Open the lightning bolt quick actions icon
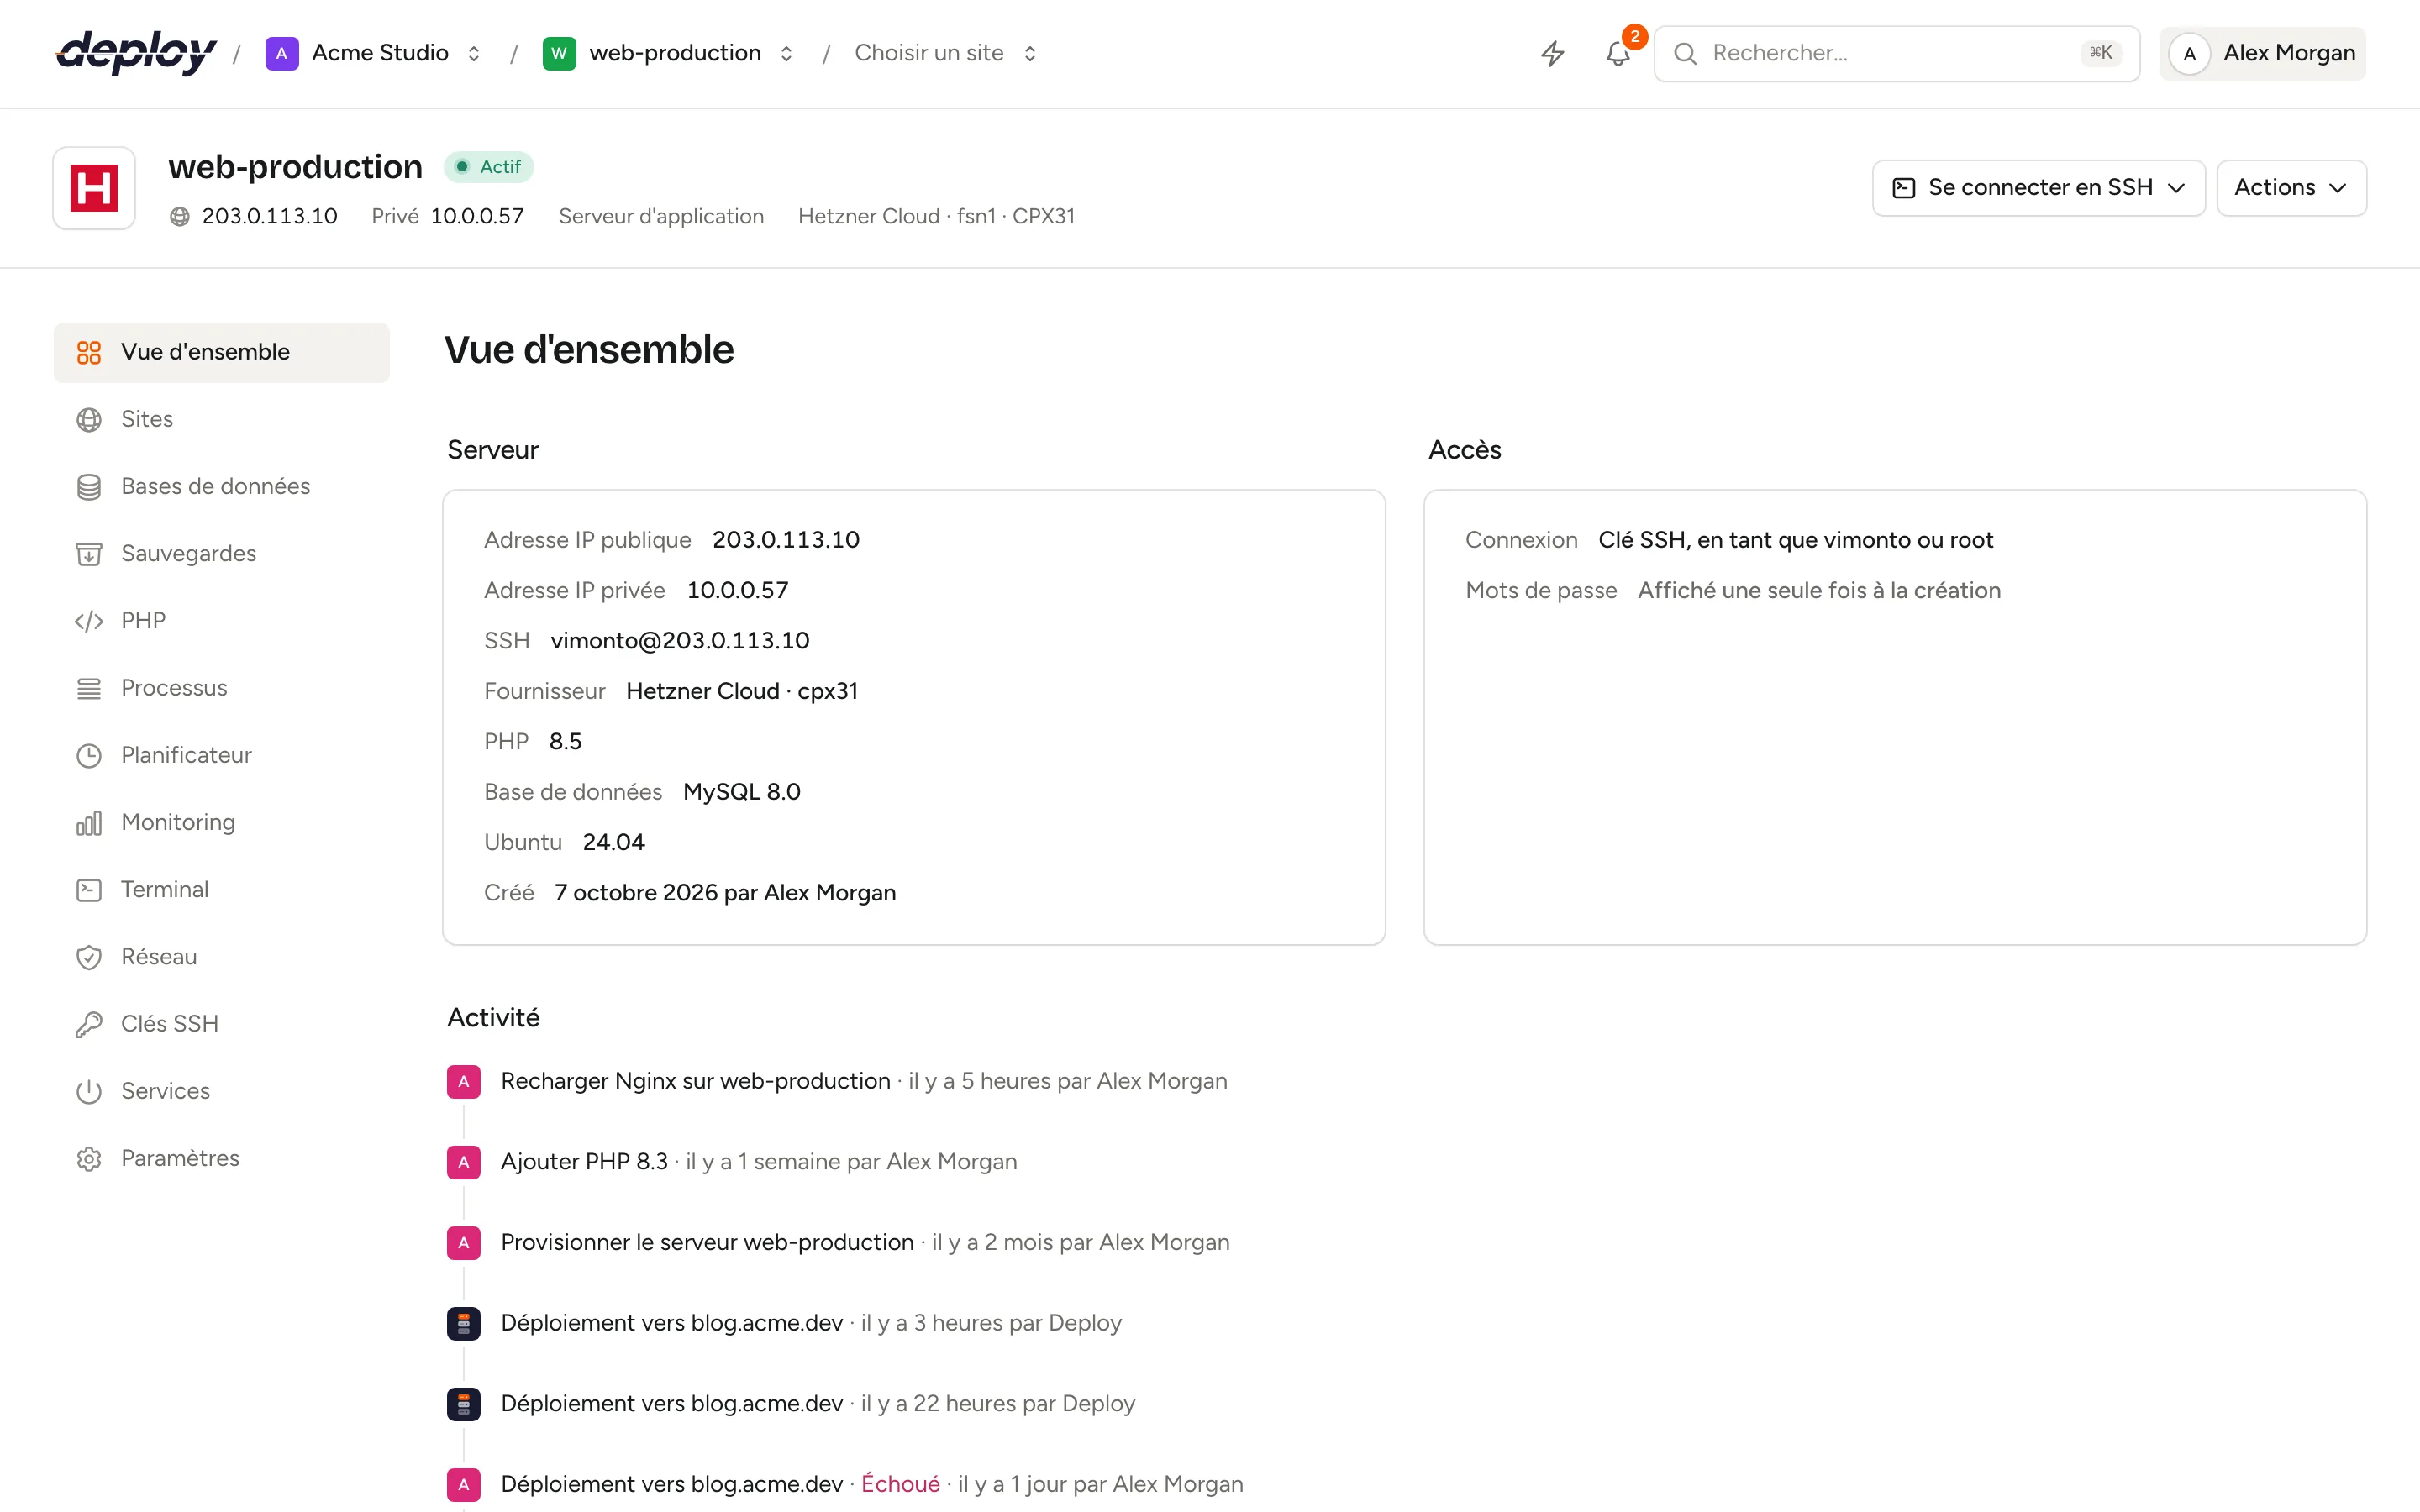The image size is (2420, 1512). [1552, 53]
